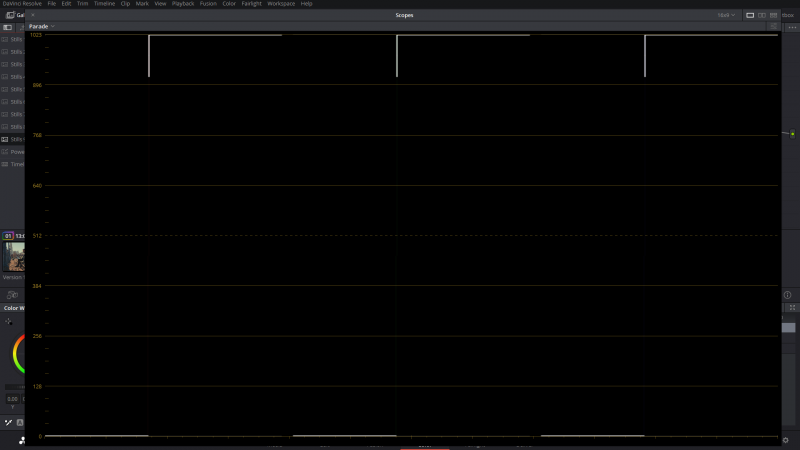The height and width of the screenshot is (450, 800).
Task: Open the Fusion menu
Action: click(208, 4)
